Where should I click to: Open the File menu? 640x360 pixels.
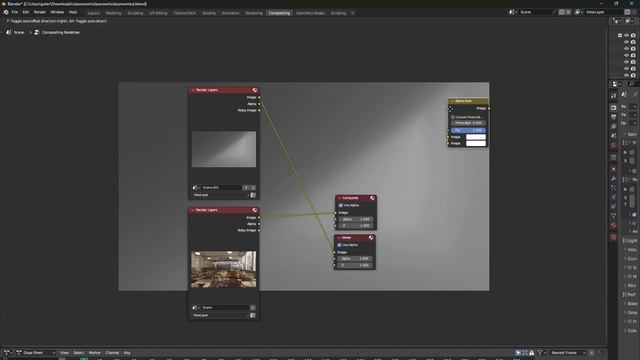[15, 12]
